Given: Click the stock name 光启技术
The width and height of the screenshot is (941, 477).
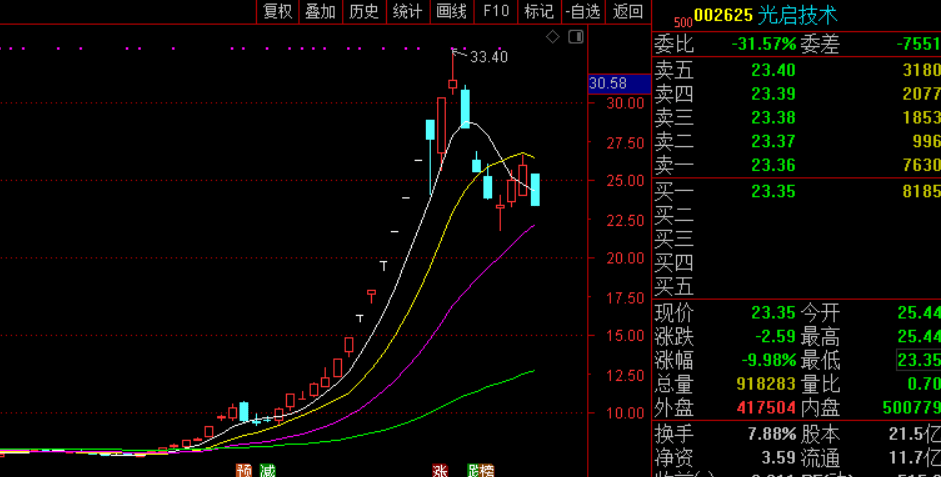Looking at the screenshot, I should click(x=797, y=15).
